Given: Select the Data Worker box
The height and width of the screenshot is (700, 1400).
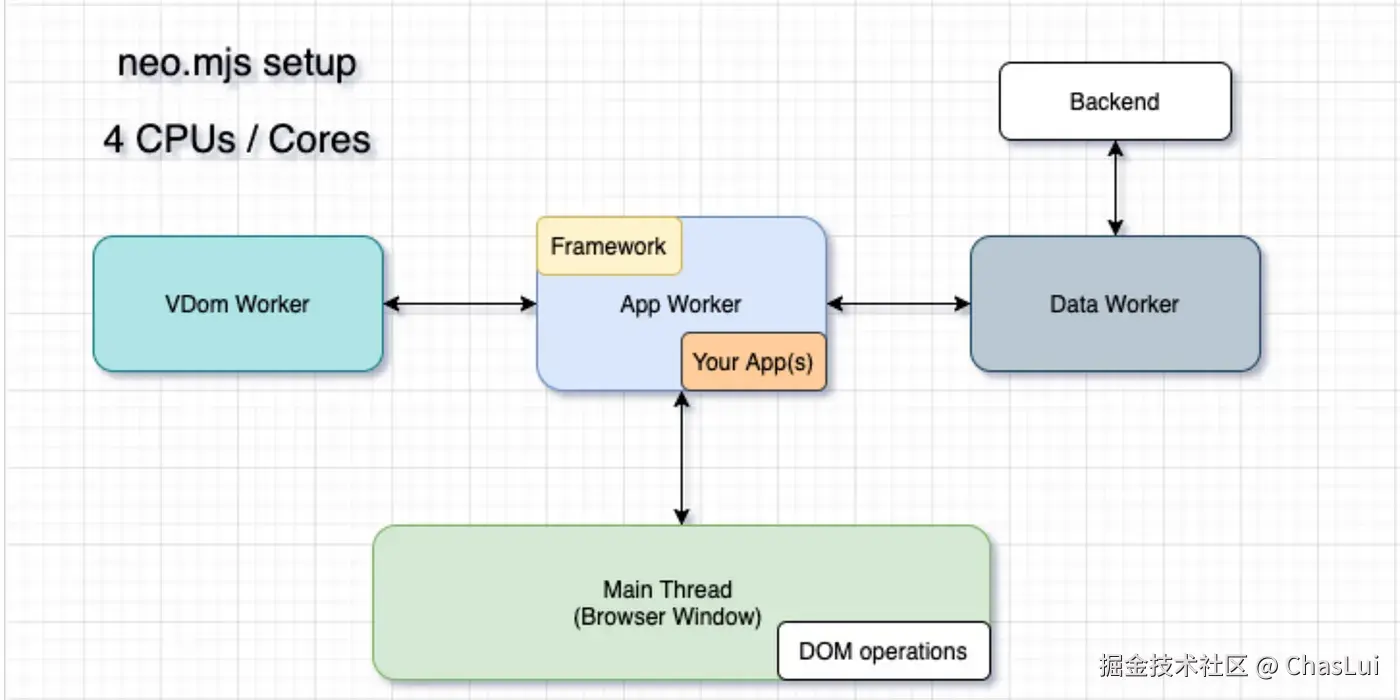Looking at the screenshot, I should point(1115,304).
